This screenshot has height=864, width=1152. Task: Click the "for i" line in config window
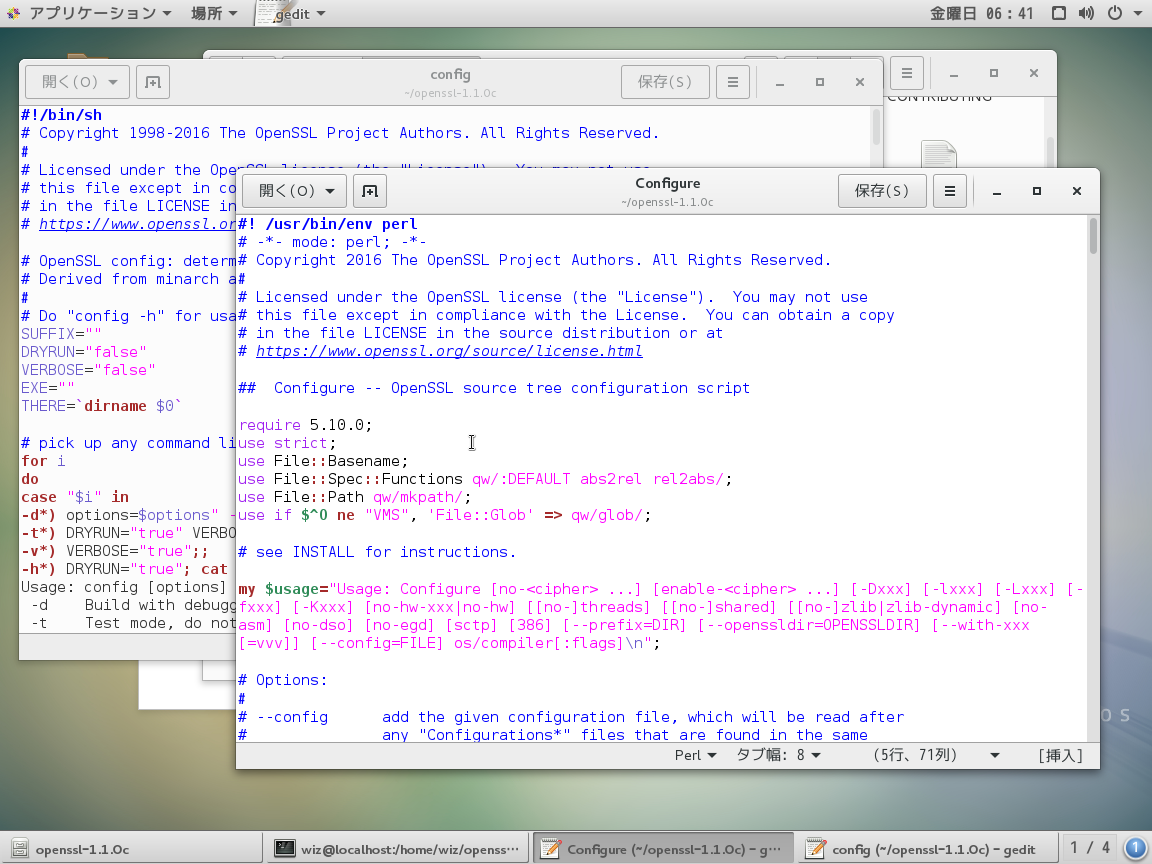tap(43, 461)
